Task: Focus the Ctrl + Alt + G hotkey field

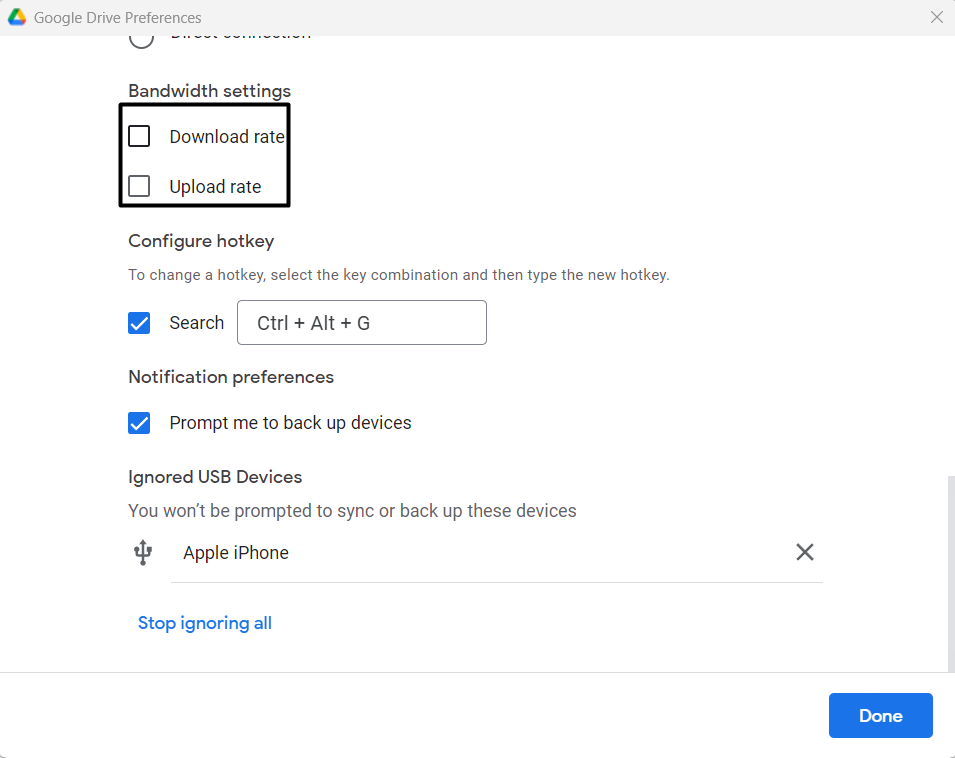Action: coord(361,323)
